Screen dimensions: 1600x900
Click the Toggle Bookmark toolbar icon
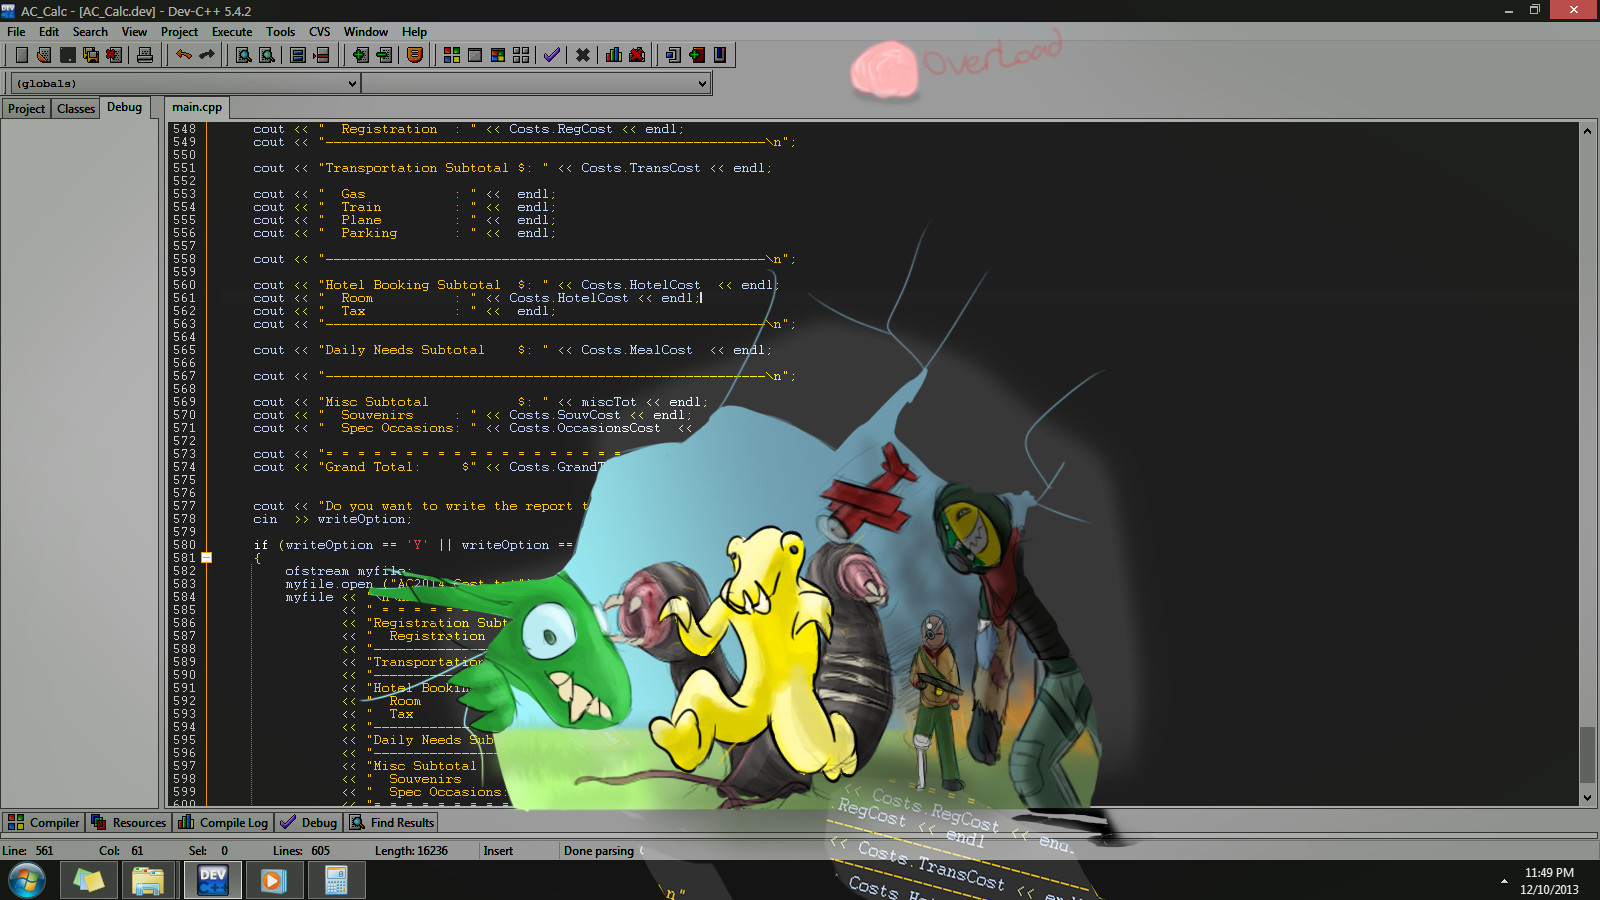click(298, 55)
